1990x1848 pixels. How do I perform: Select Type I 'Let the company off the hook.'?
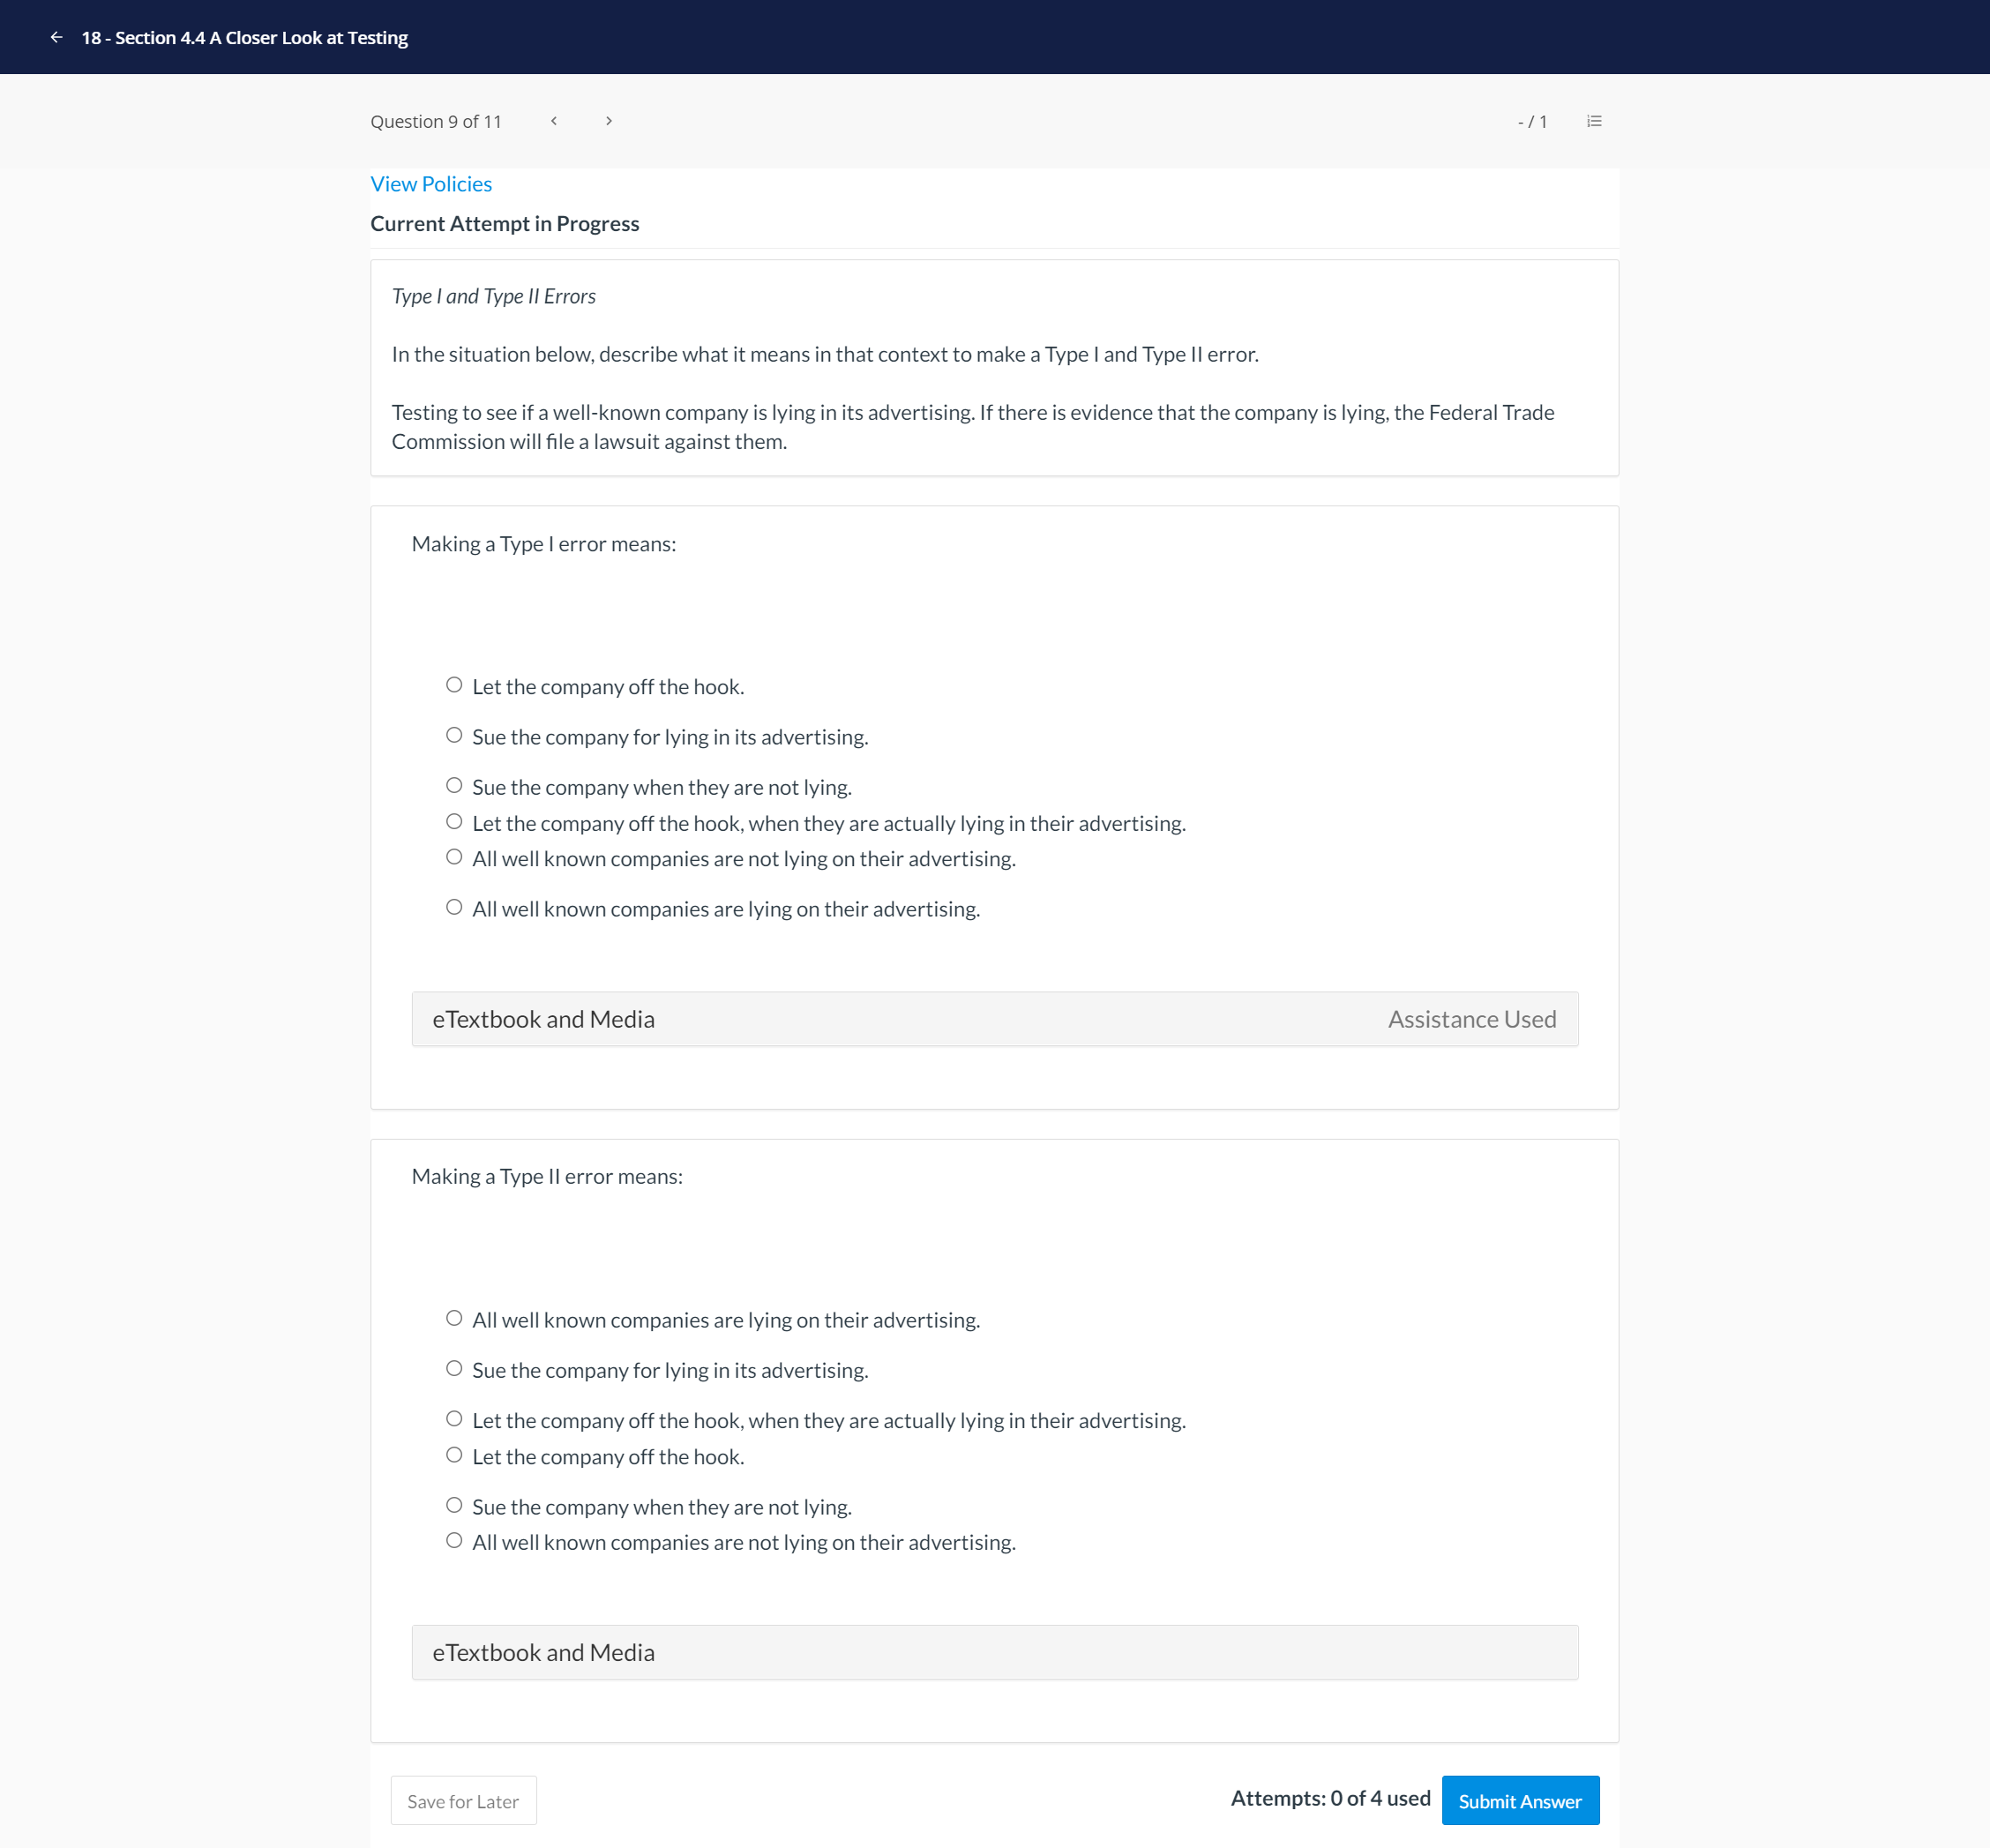(x=454, y=685)
